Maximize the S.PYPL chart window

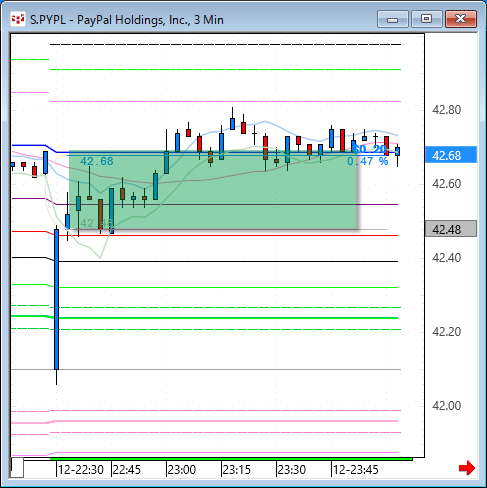(x=426, y=19)
